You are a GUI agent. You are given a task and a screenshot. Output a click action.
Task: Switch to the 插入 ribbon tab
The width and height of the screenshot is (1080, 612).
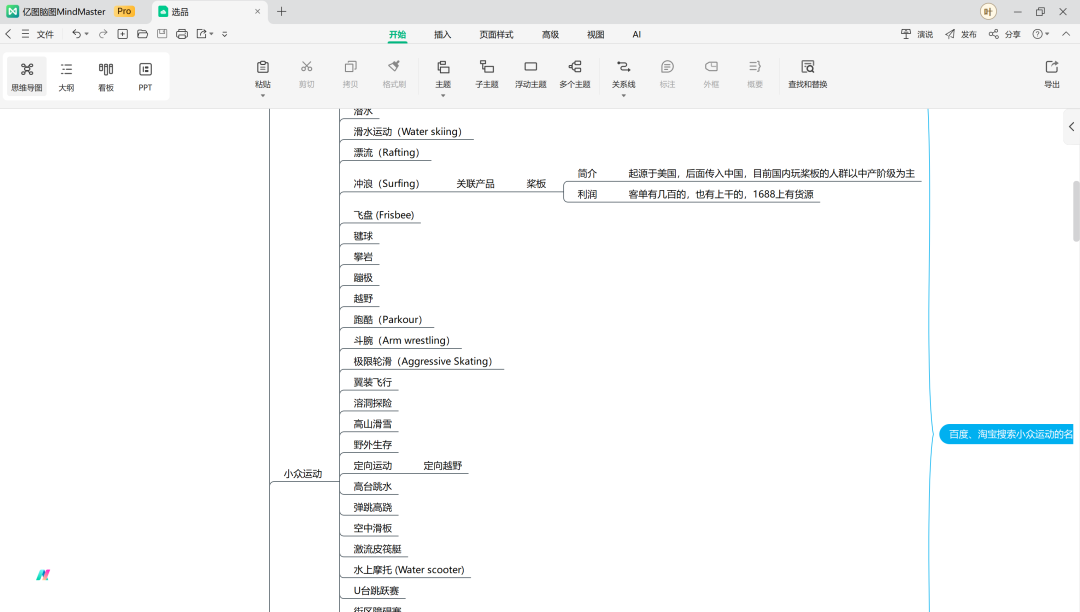[442, 34]
